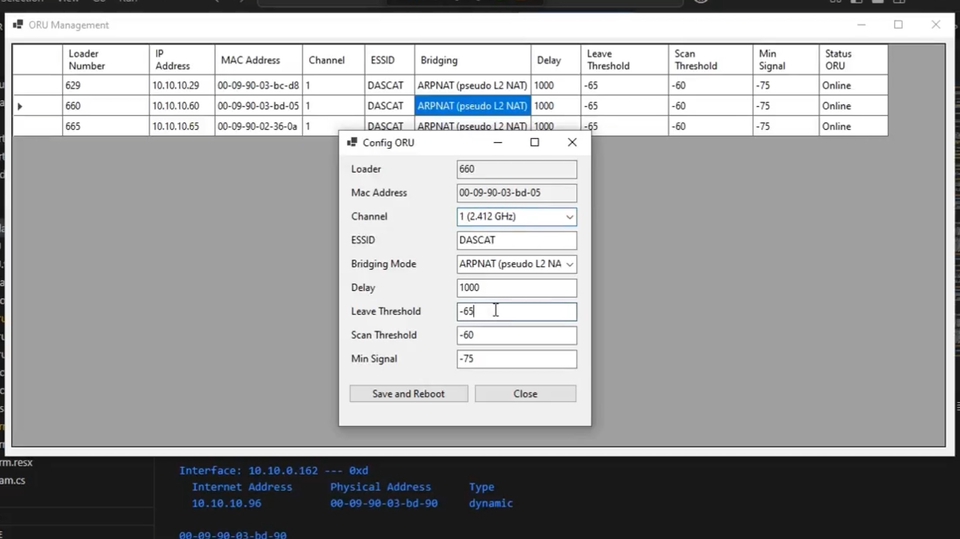960x539 pixels.
Task: Click Leave Threshold cell -65 in row 629
Action: coord(624,85)
